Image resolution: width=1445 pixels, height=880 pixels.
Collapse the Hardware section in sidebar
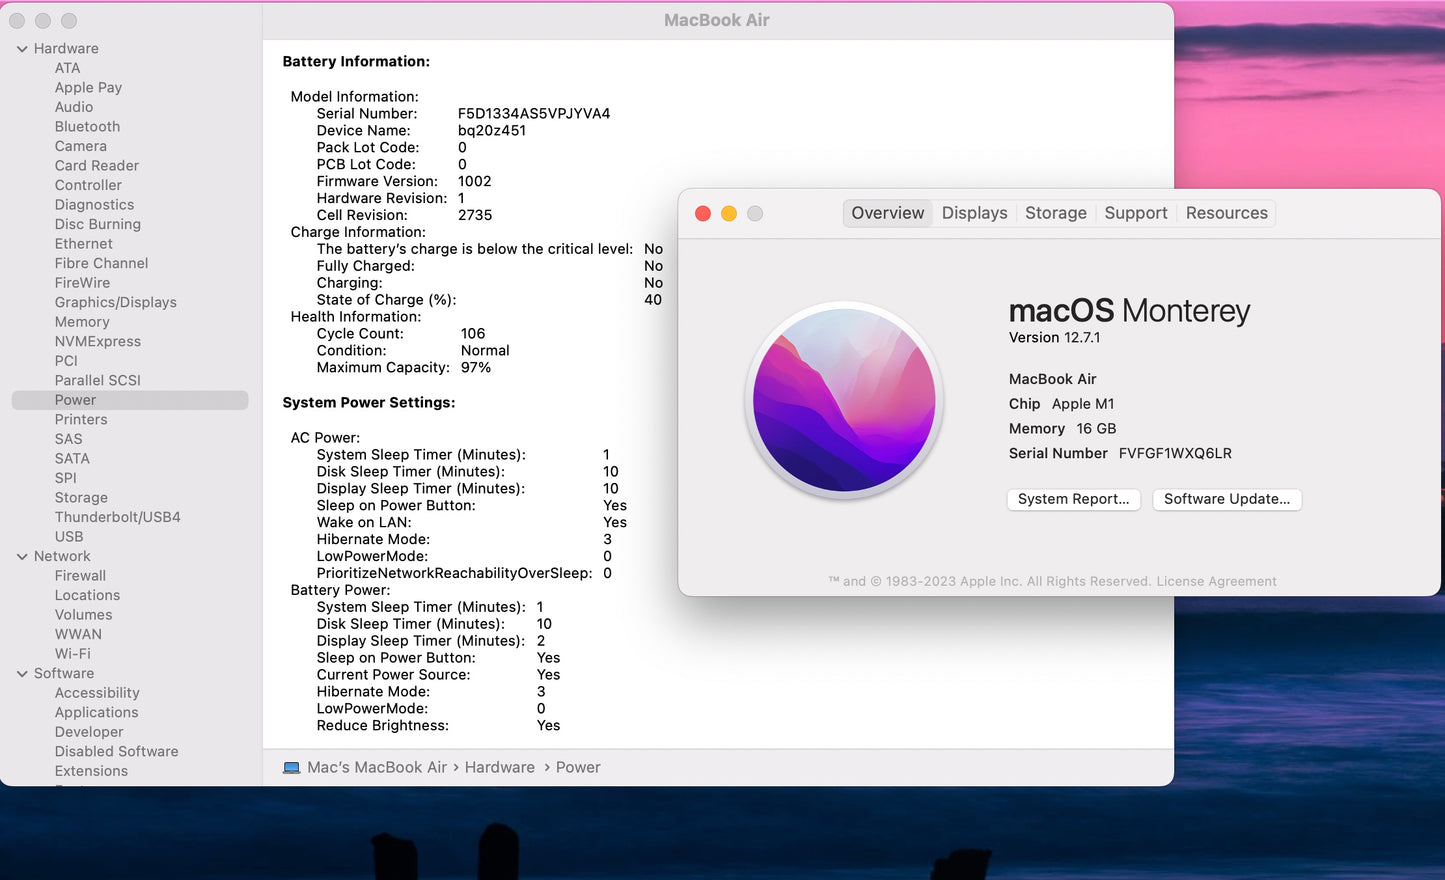click(22, 49)
